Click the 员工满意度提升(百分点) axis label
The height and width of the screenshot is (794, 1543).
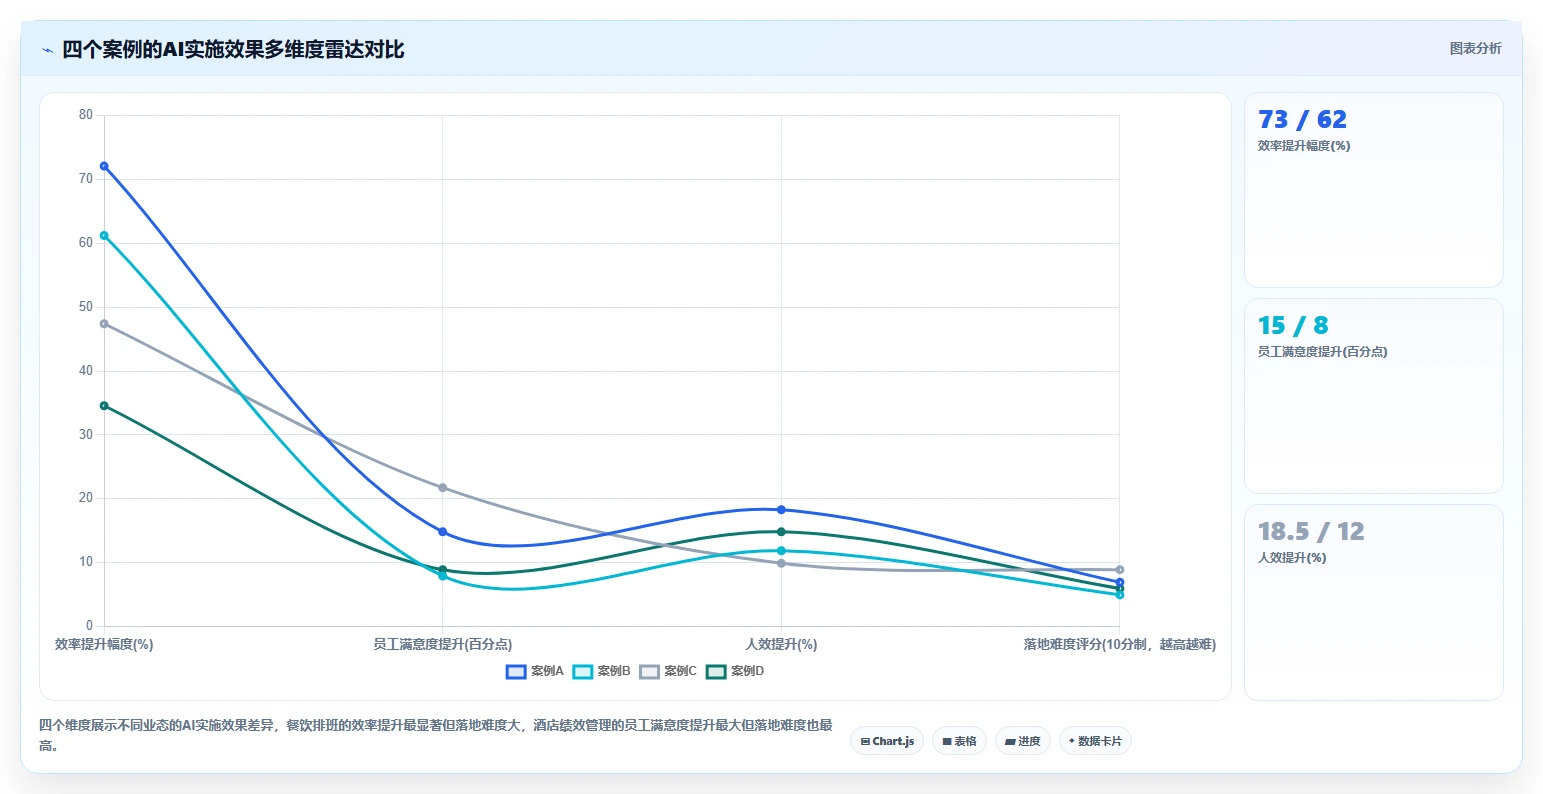click(442, 645)
